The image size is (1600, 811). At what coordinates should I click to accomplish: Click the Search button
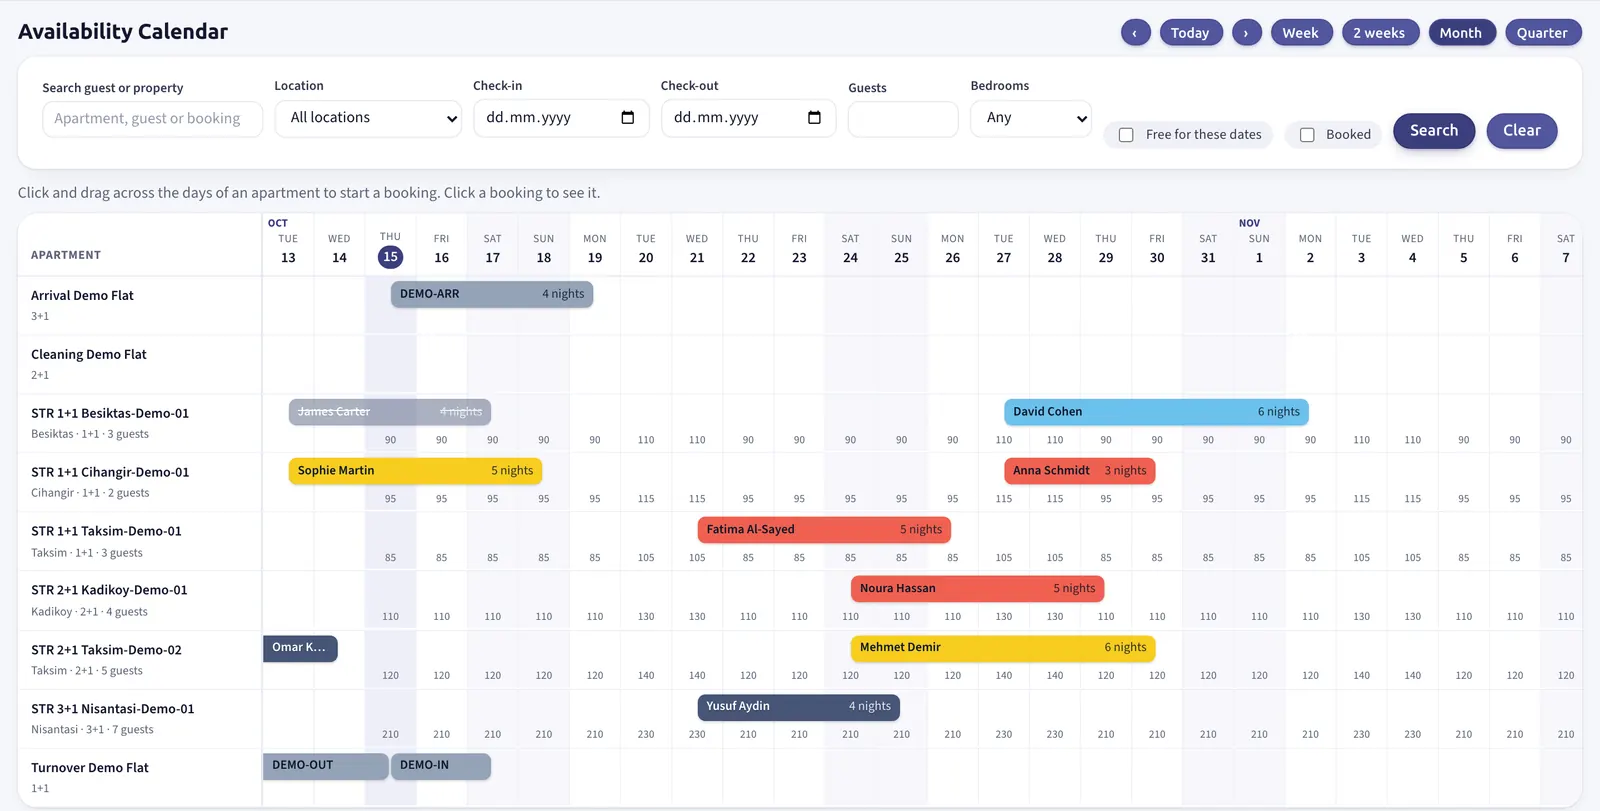point(1434,131)
